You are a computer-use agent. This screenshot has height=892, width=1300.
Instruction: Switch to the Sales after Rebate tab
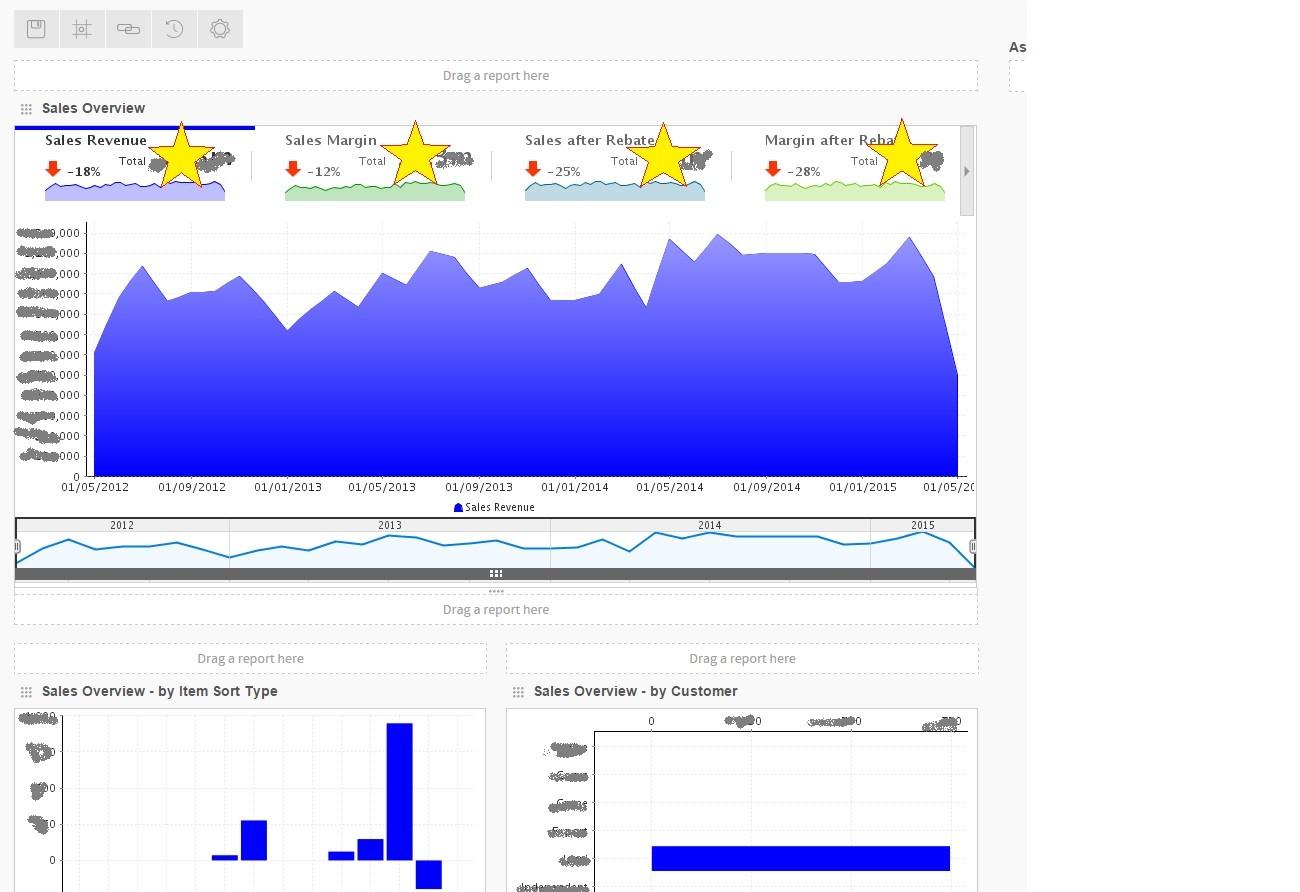(615, 165)
